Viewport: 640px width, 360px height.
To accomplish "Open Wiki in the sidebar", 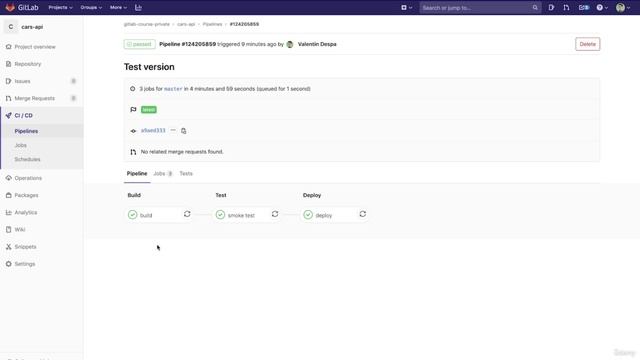I will point(20,229).
